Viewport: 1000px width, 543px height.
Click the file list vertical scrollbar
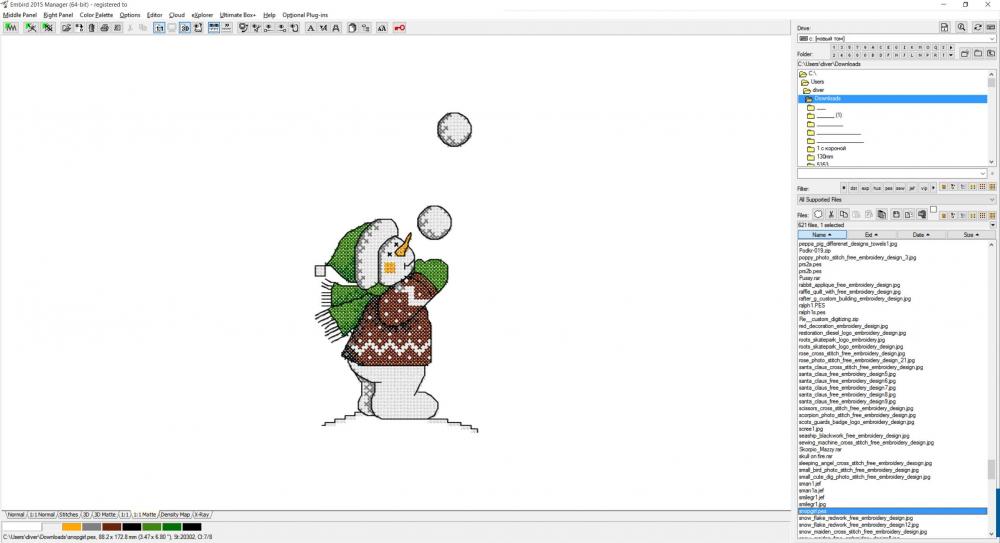[x=992, y=389]
